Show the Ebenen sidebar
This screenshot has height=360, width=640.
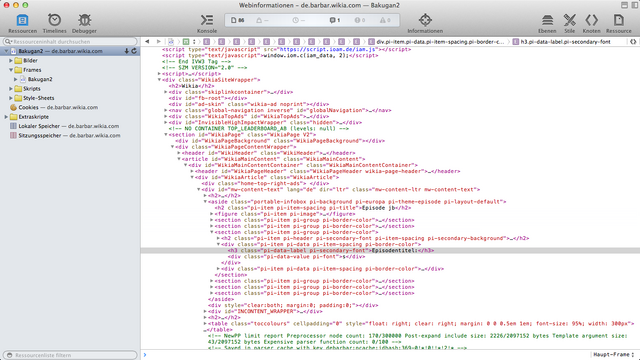(547, 23)
